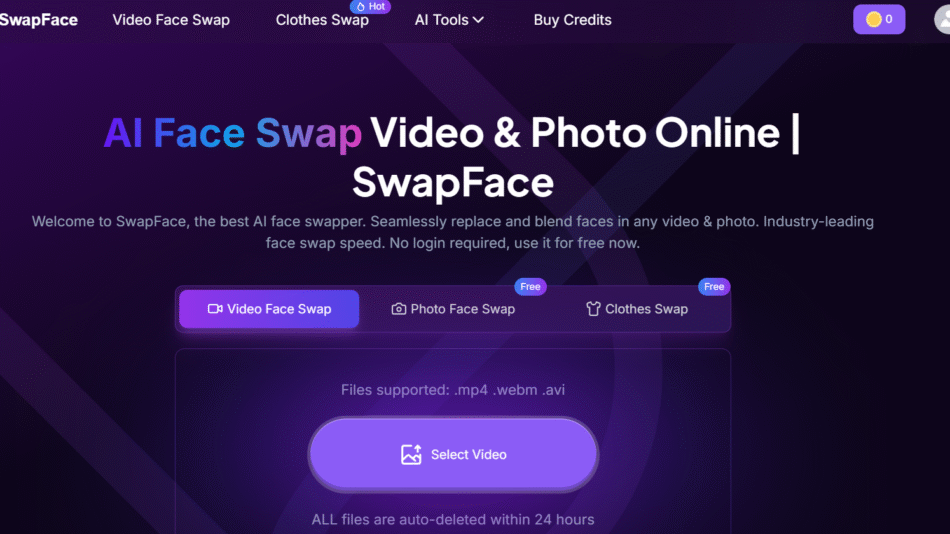Switch to the Clothes Swap tab

tap(637, 309)
